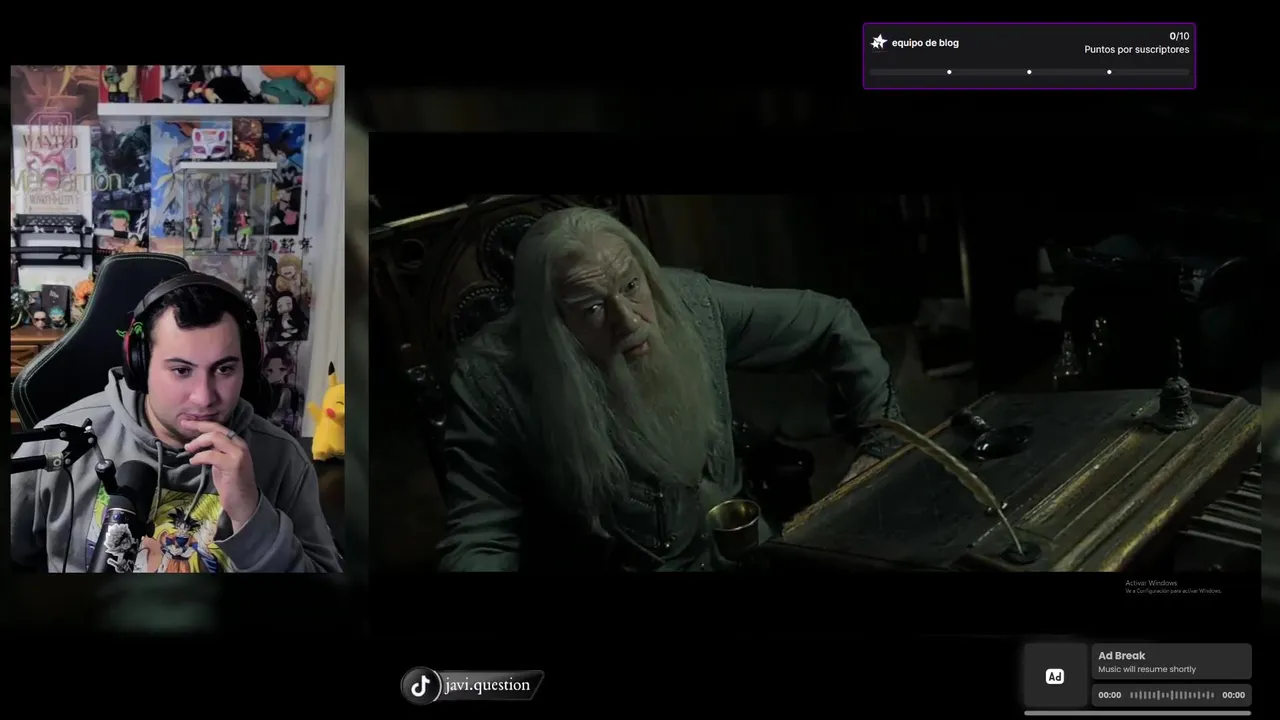This screenshot has height=720, width=1280.
Task: Click the ad break progress bar at bottom
Action: [x=1137, y=713]
